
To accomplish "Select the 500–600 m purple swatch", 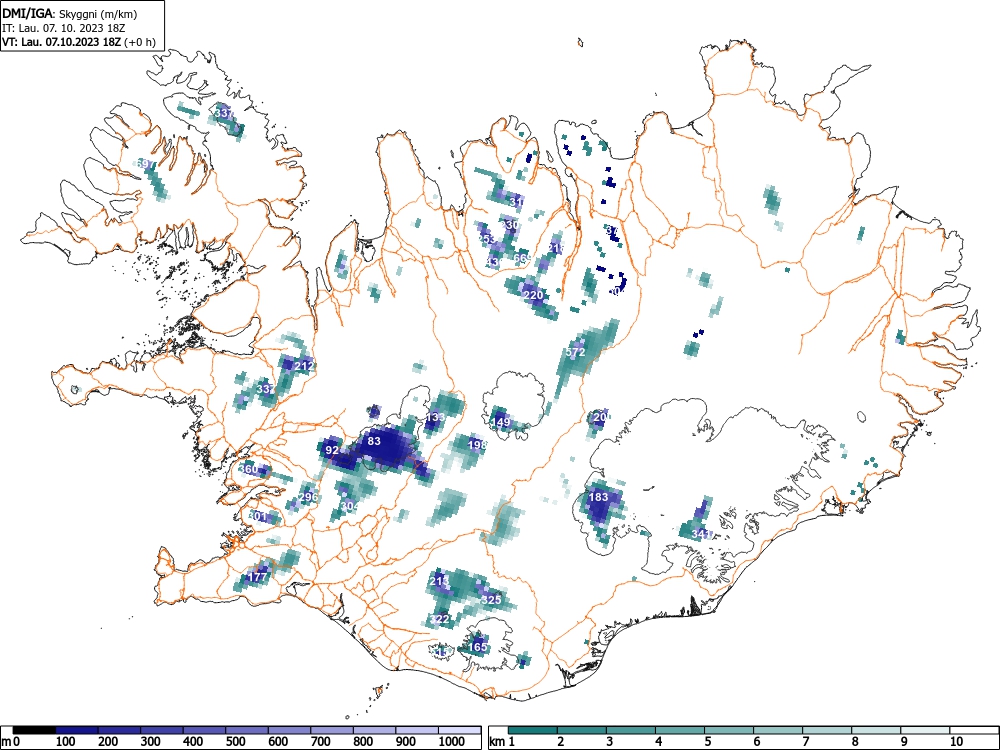I will (x=247, y=730).
